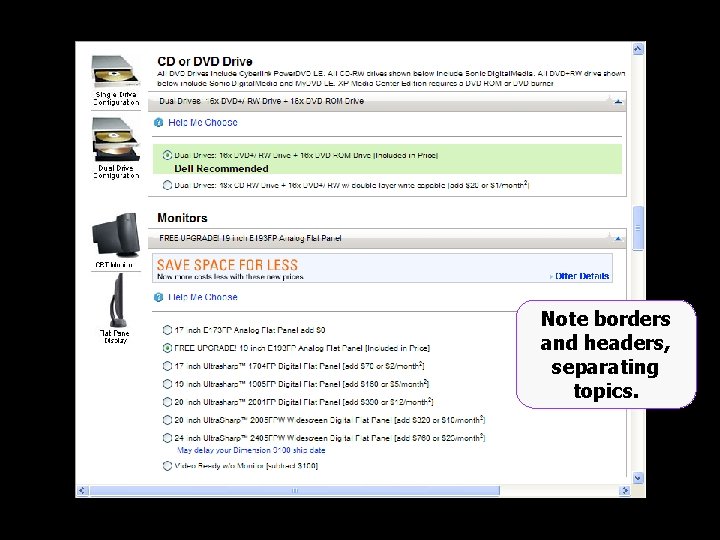Collapse the Monitors section arrow

[618, 238]
